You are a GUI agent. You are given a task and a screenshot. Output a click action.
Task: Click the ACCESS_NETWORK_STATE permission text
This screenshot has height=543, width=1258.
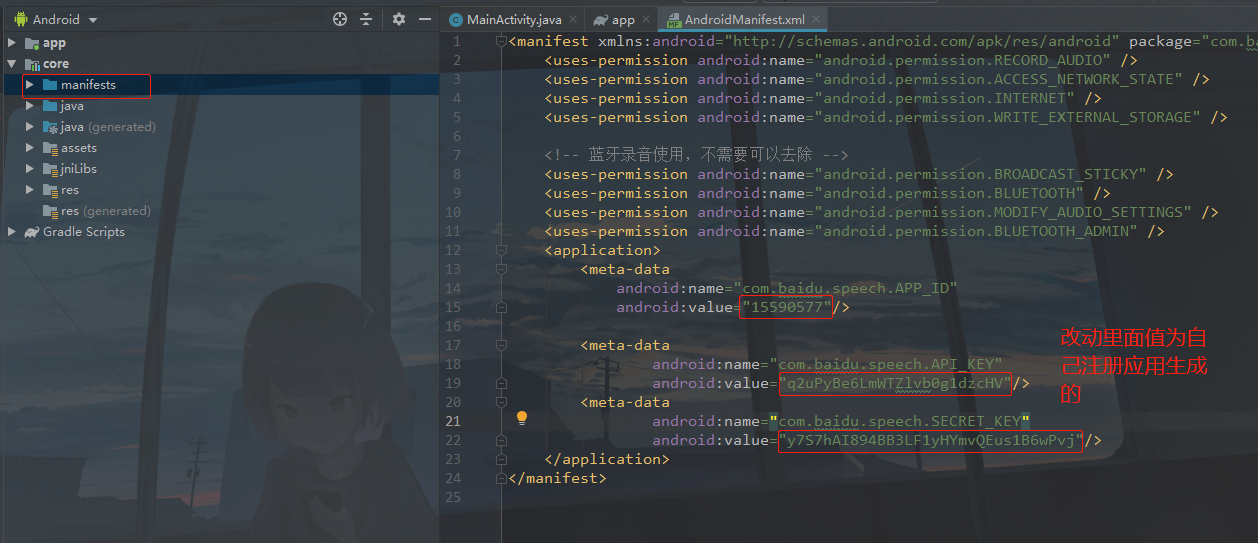coord(1002,79)
